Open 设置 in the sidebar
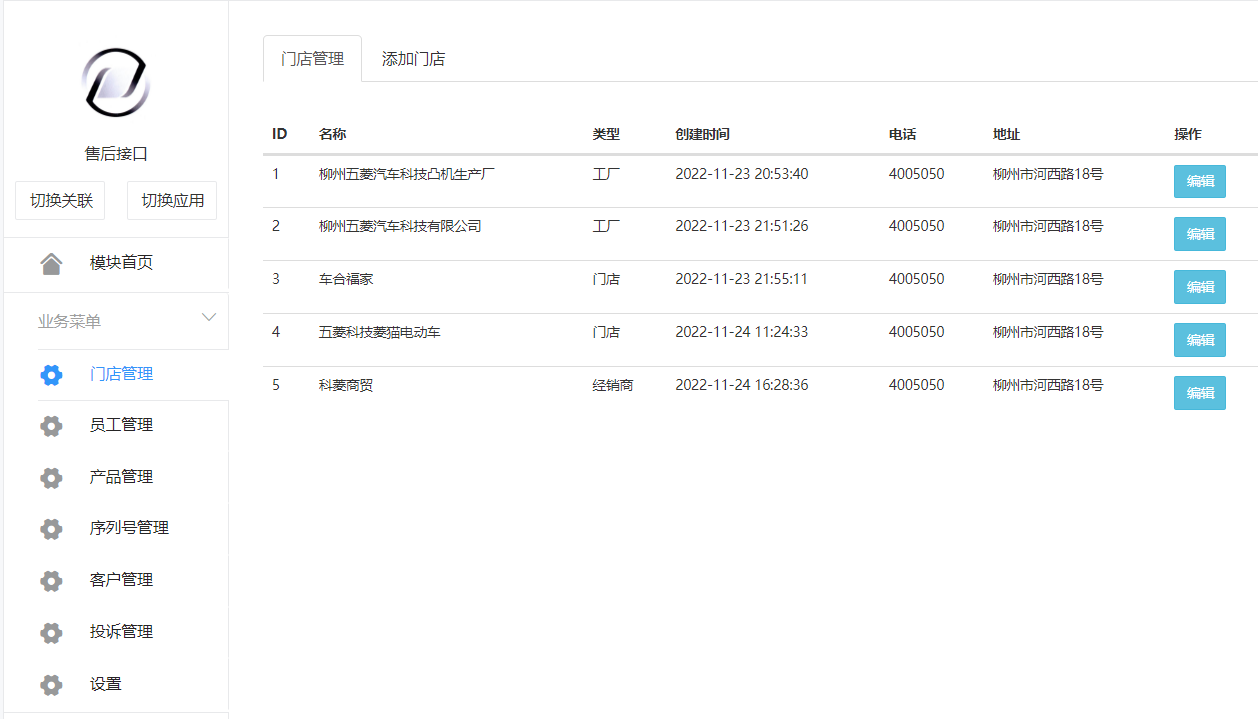 [105, 684]
